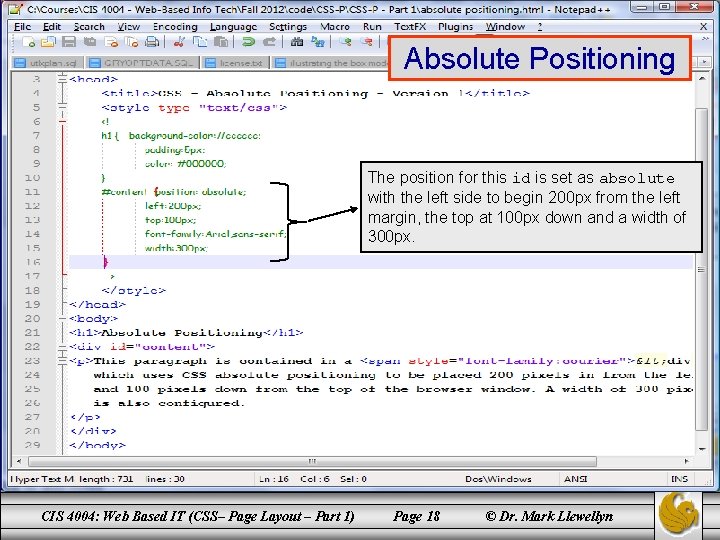Close the document with the menu bar X
Screen dimensions: 720x540
(x=703, y=27)
